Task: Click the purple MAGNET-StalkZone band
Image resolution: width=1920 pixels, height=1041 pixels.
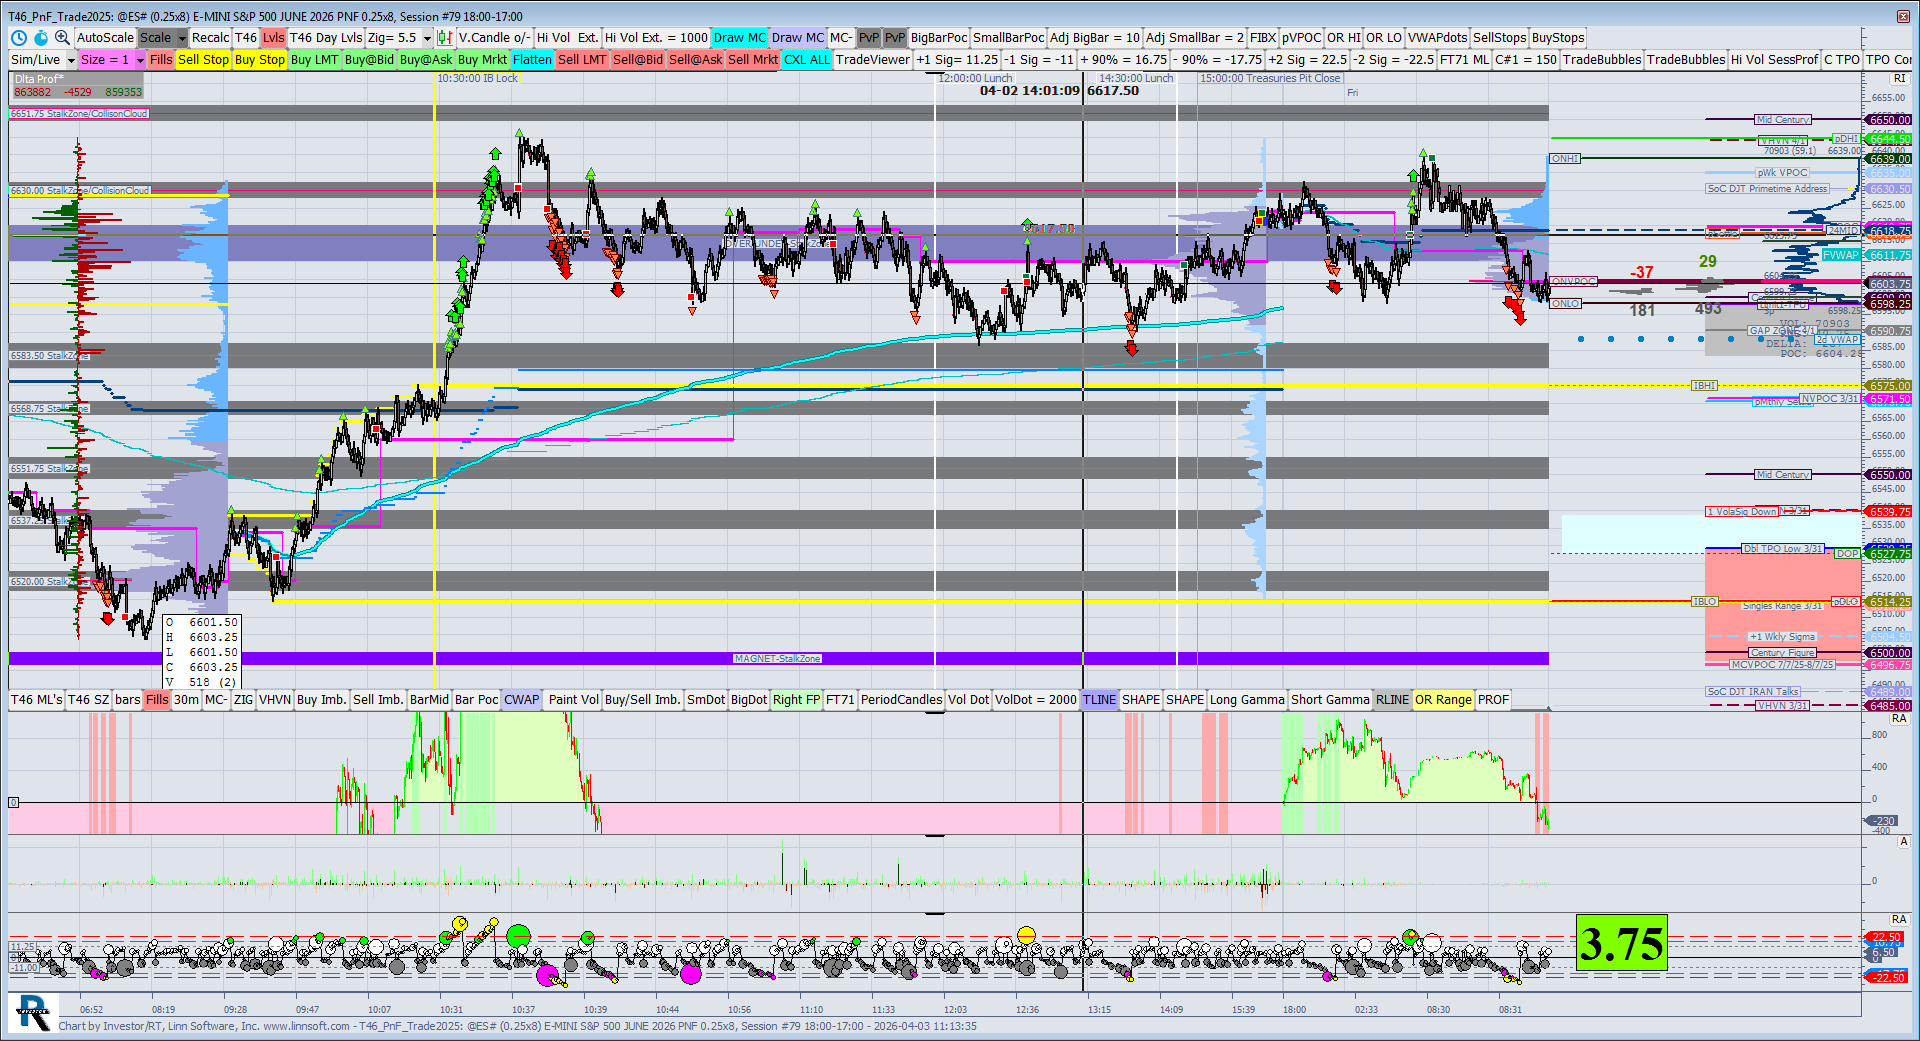Action: [x=777, y=659]
